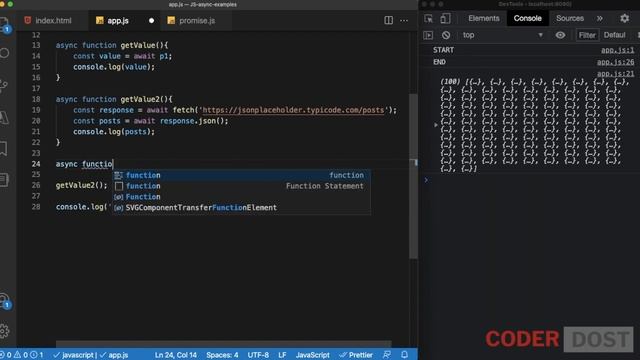Image resolution: width=640 pixels, height=360 pixels.
Task: Click the feedback icon in status bar
Action: point(387,355)
